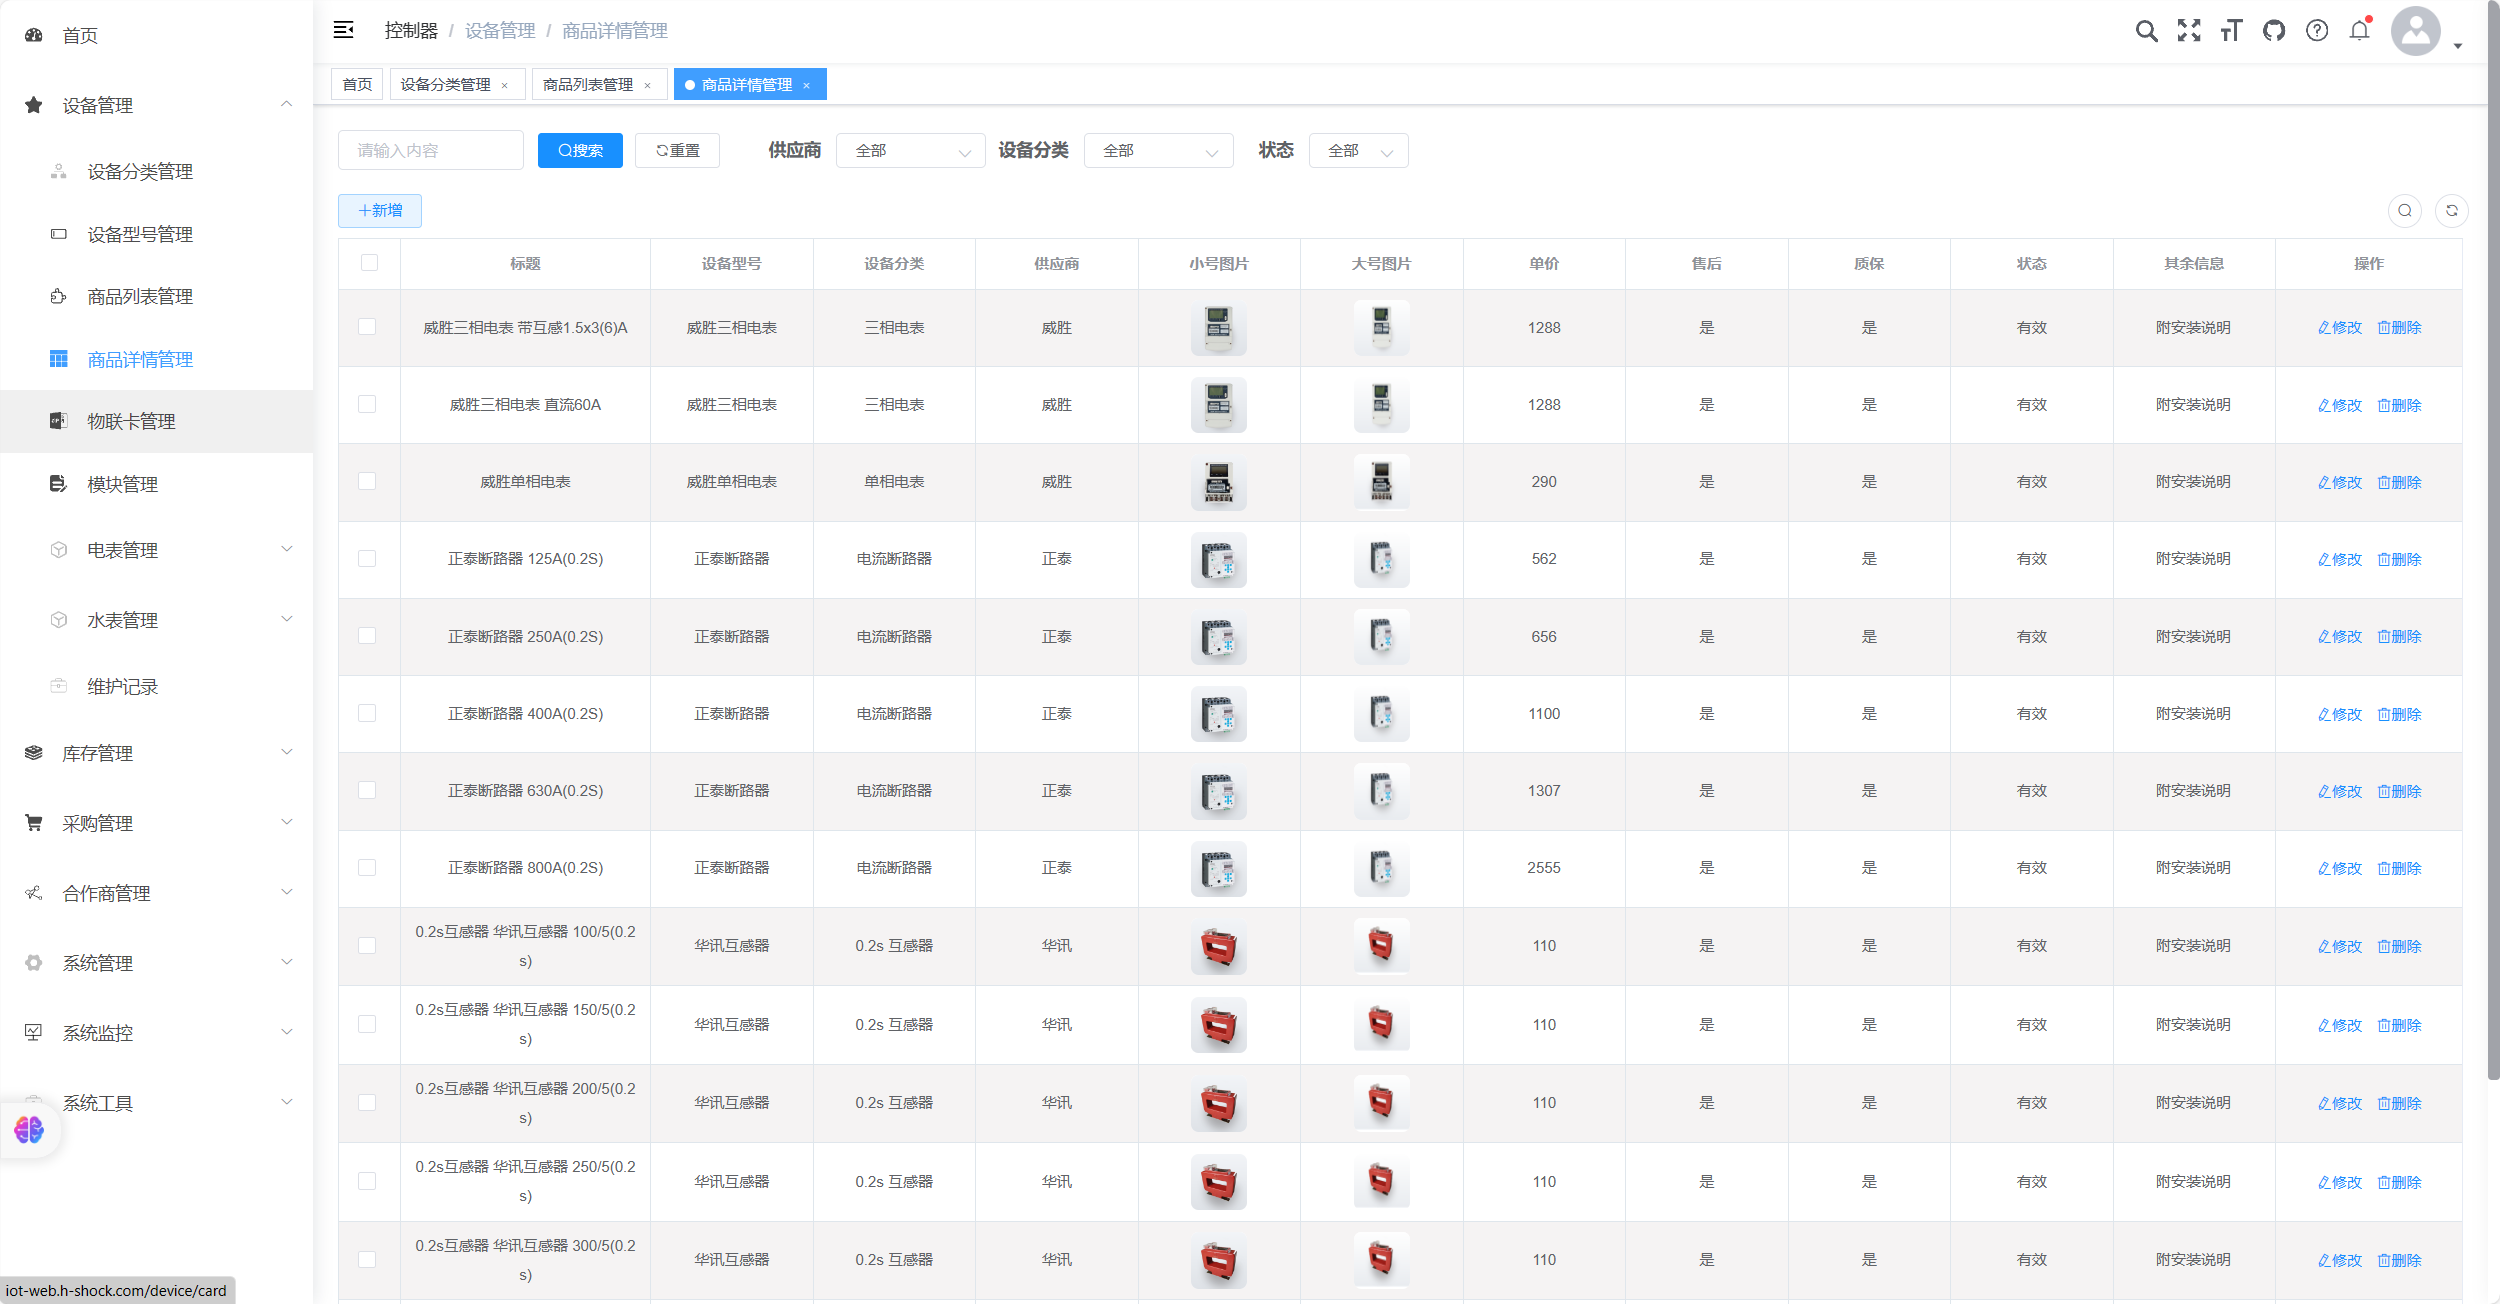The image size is (2500, 1304).
Task: Expand the 库存管理 menu
Action: [157, 754]
